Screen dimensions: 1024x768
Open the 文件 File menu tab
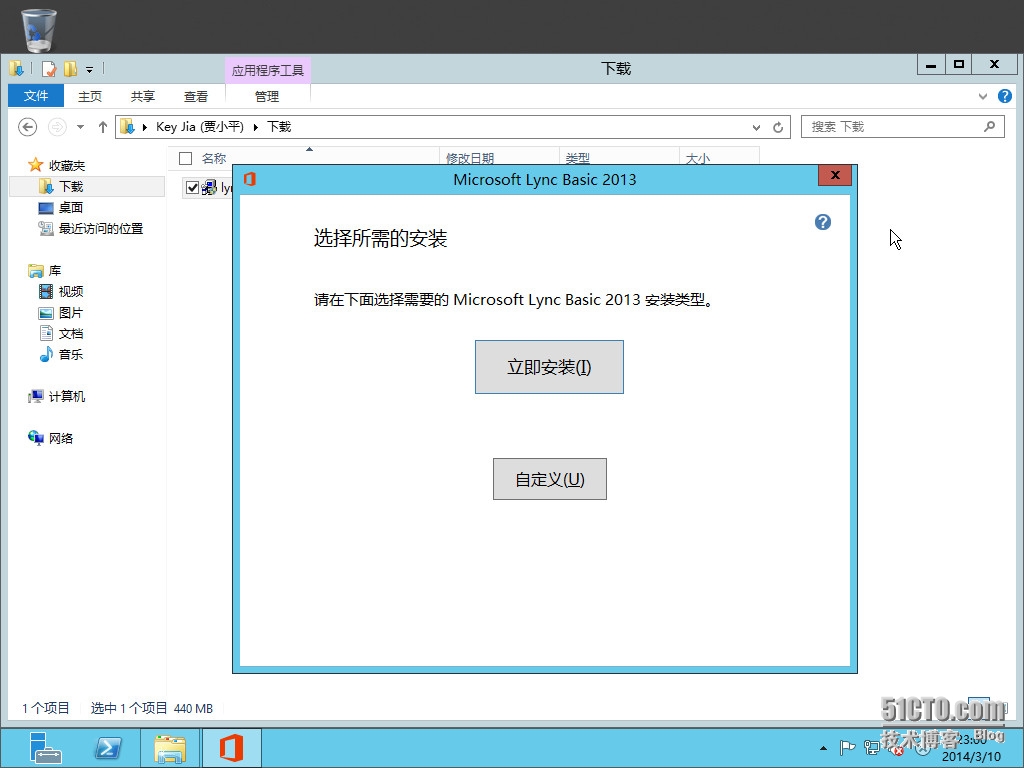click(x=36, y=96)
